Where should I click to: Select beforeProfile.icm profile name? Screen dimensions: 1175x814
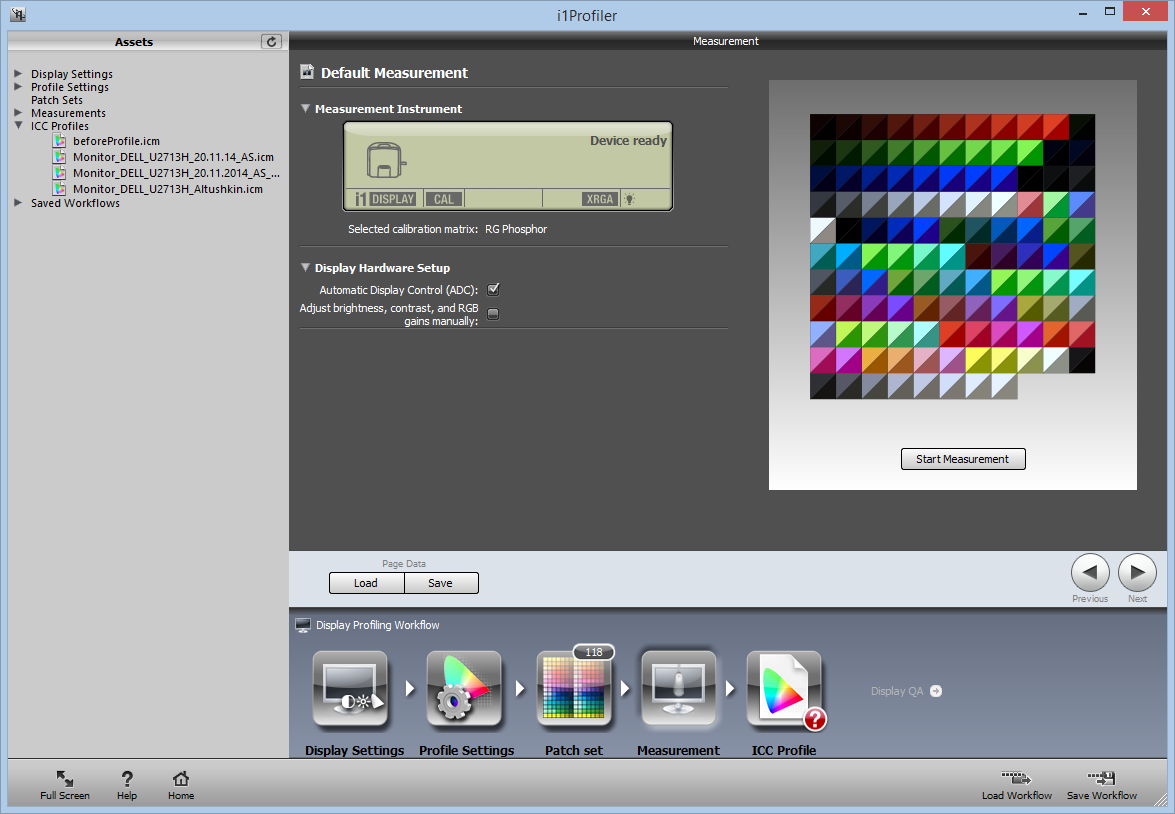pos(116,141)
